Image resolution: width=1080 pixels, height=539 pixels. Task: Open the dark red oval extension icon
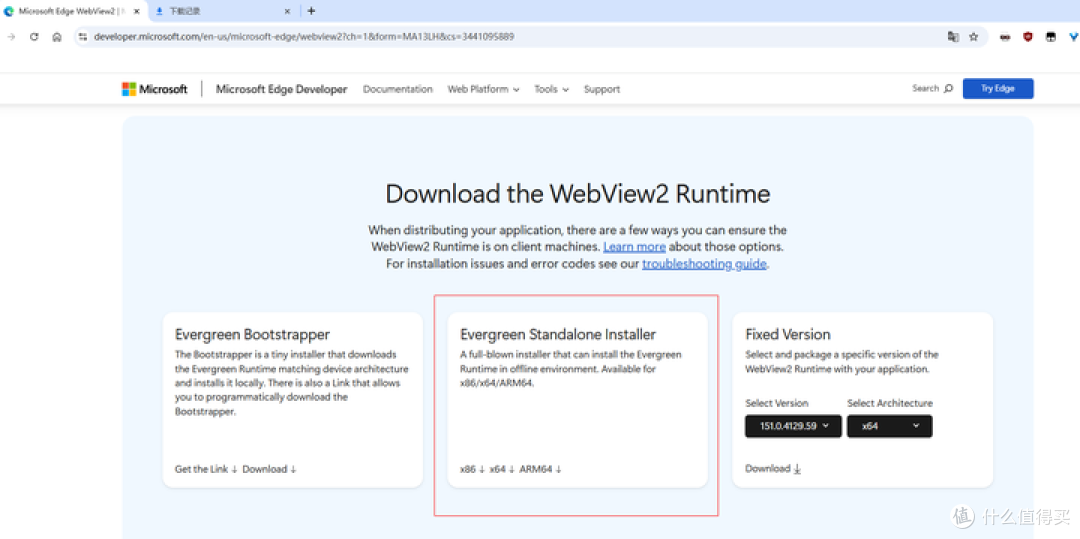(x=1005, y=37)
